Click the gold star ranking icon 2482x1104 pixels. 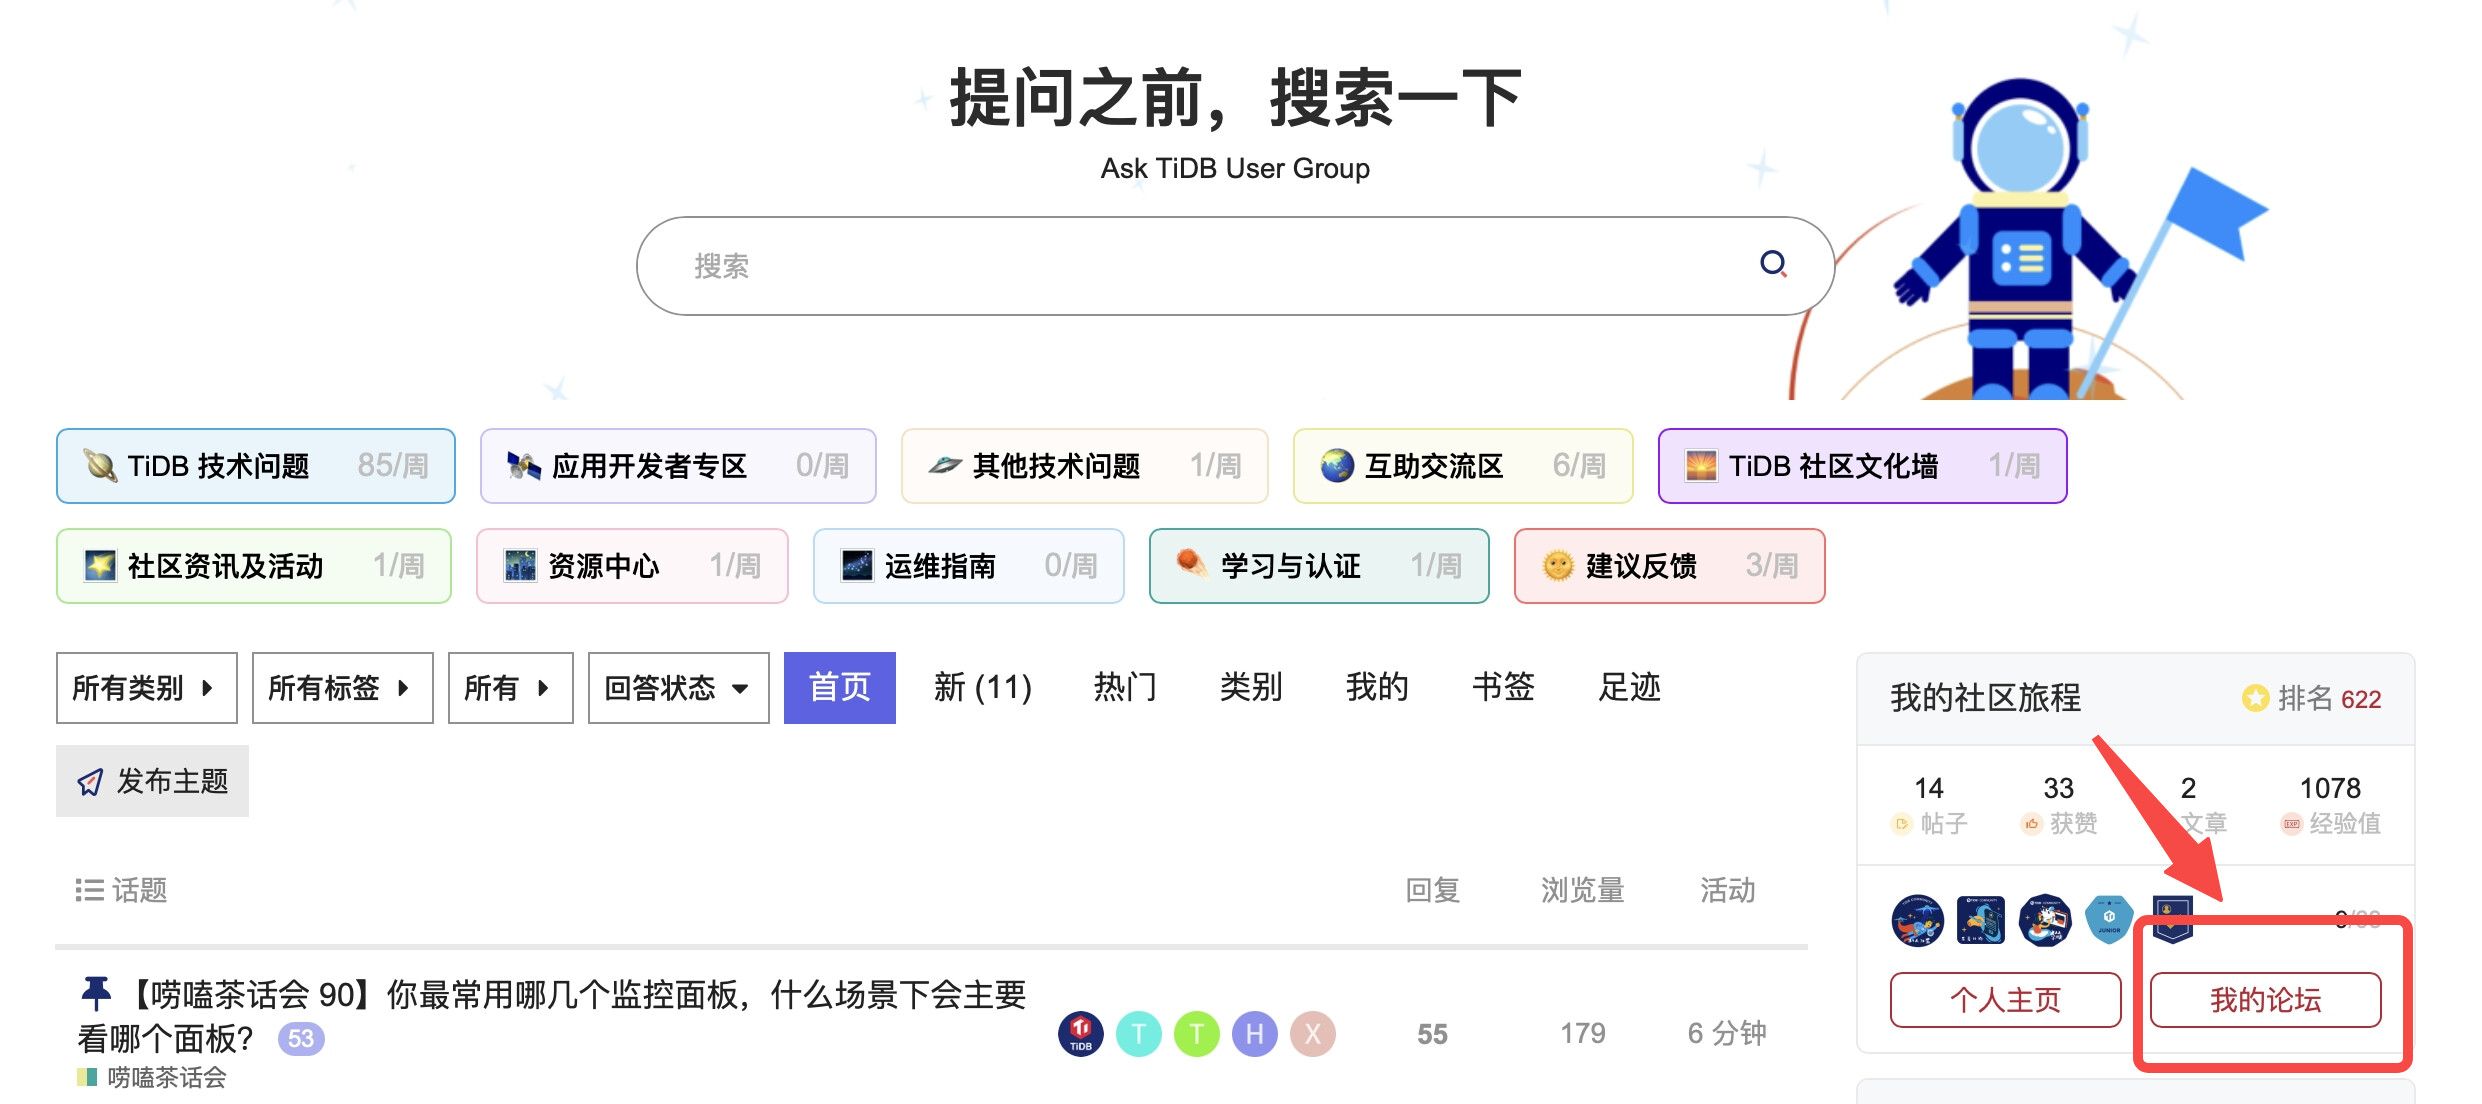click(2255, 698)
